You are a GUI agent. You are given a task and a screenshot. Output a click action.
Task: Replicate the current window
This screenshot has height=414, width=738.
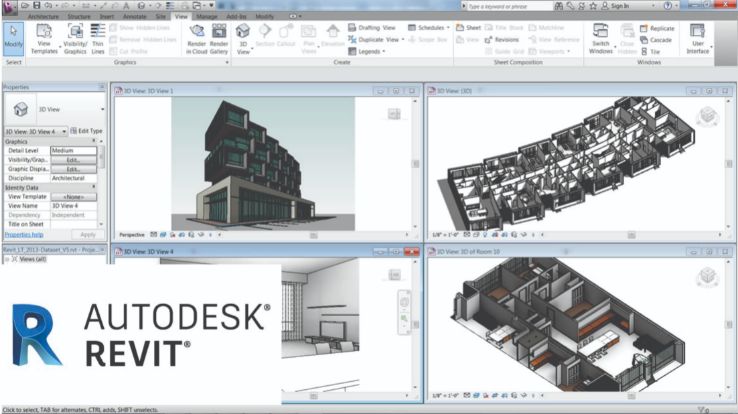click(x=657, y=28)
